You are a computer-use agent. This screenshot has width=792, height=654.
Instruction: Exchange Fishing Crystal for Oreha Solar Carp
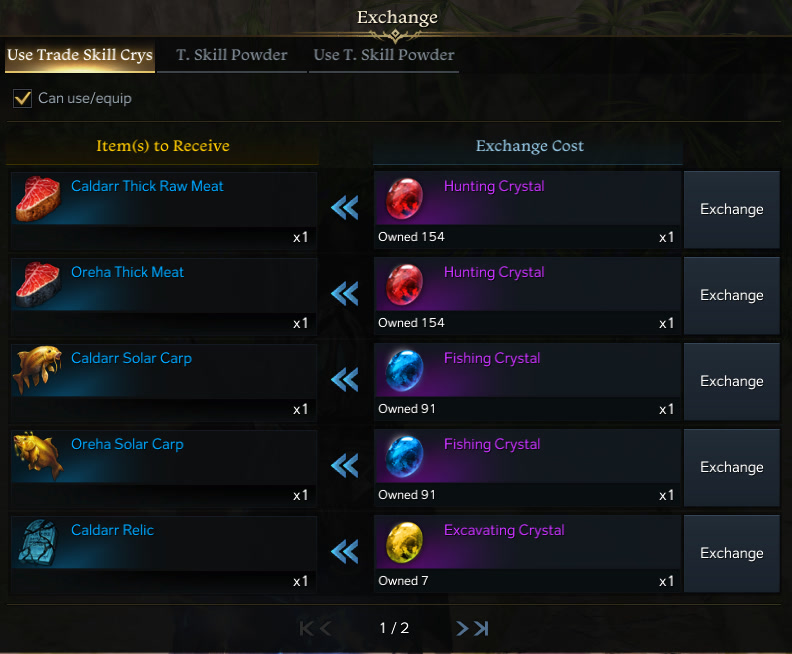[731, 467]
